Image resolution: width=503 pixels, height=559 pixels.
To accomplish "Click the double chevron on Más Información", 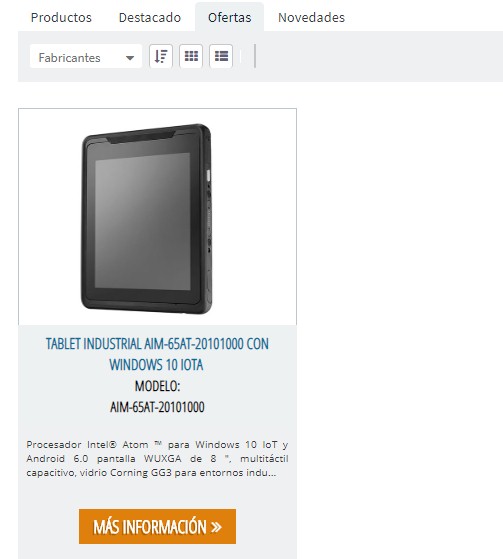I will coord(216,527).
